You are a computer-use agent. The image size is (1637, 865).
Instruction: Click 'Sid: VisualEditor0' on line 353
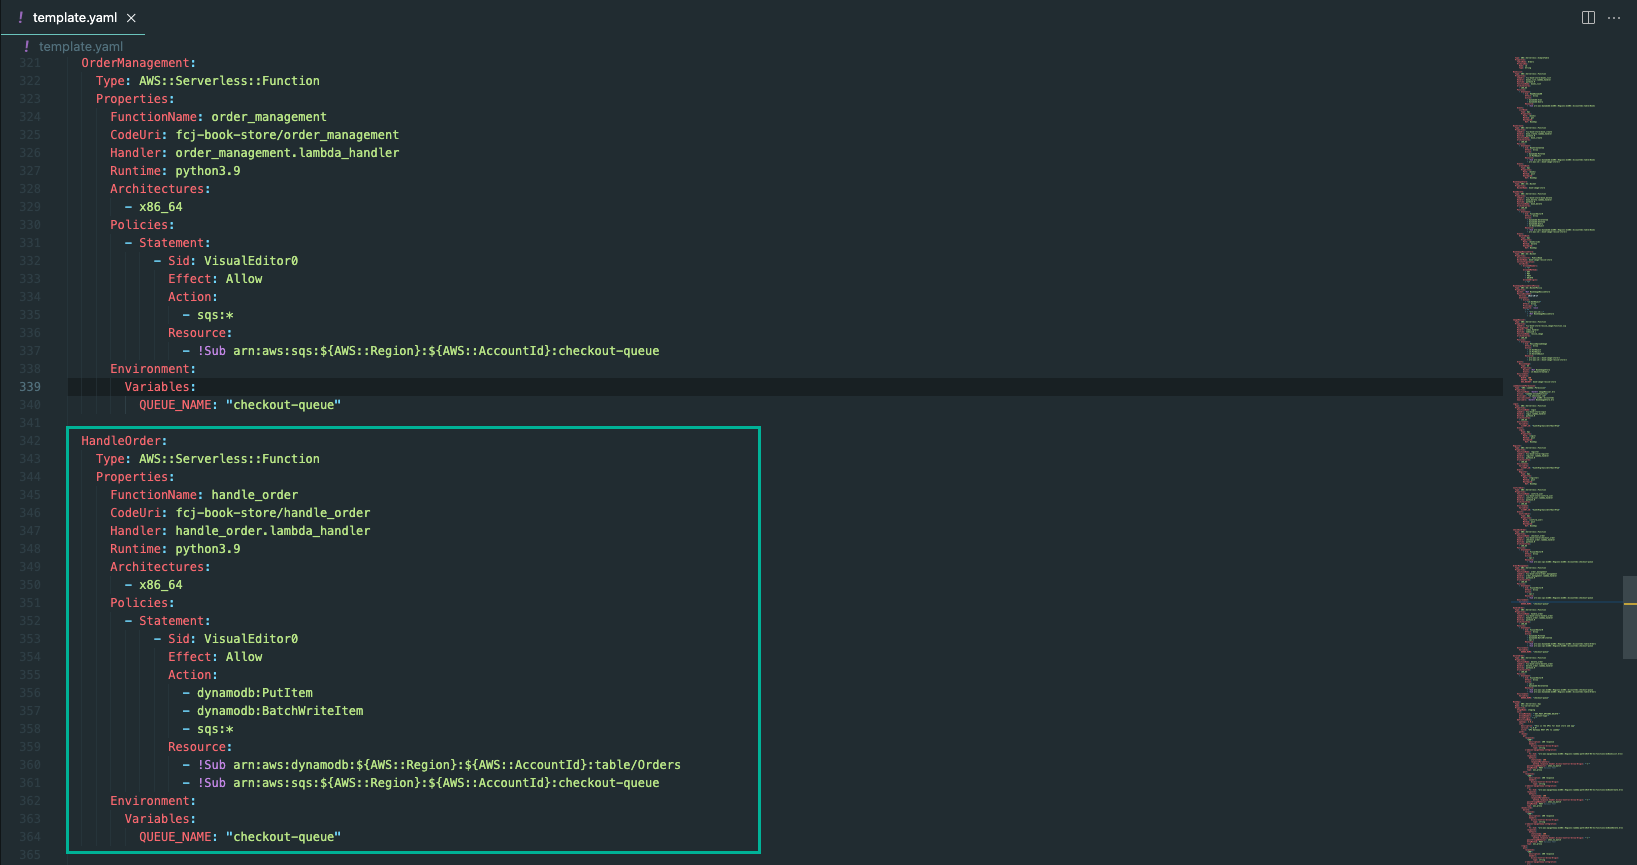click(x=233, y=639)
